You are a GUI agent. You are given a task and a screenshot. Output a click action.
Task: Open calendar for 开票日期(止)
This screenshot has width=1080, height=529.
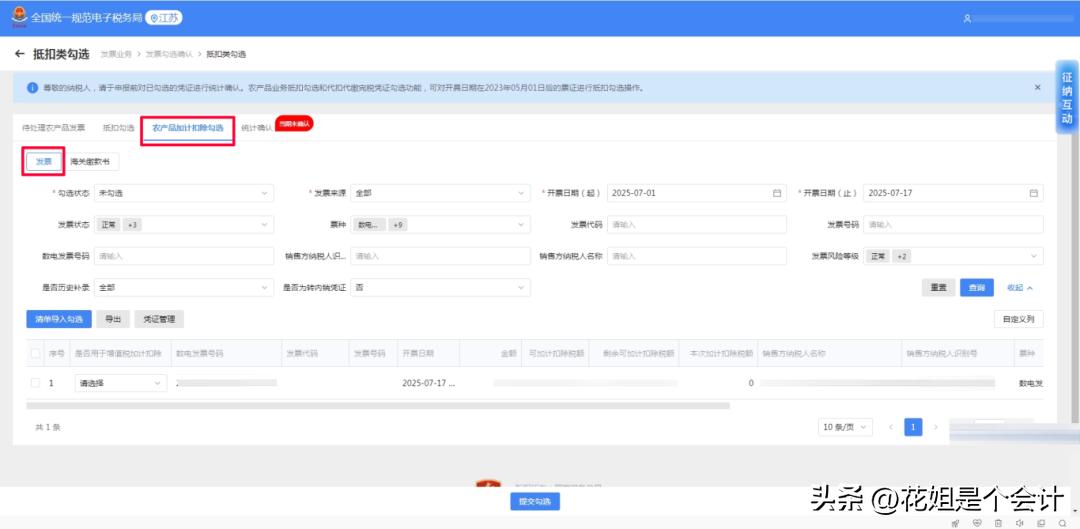point(1033,194)
